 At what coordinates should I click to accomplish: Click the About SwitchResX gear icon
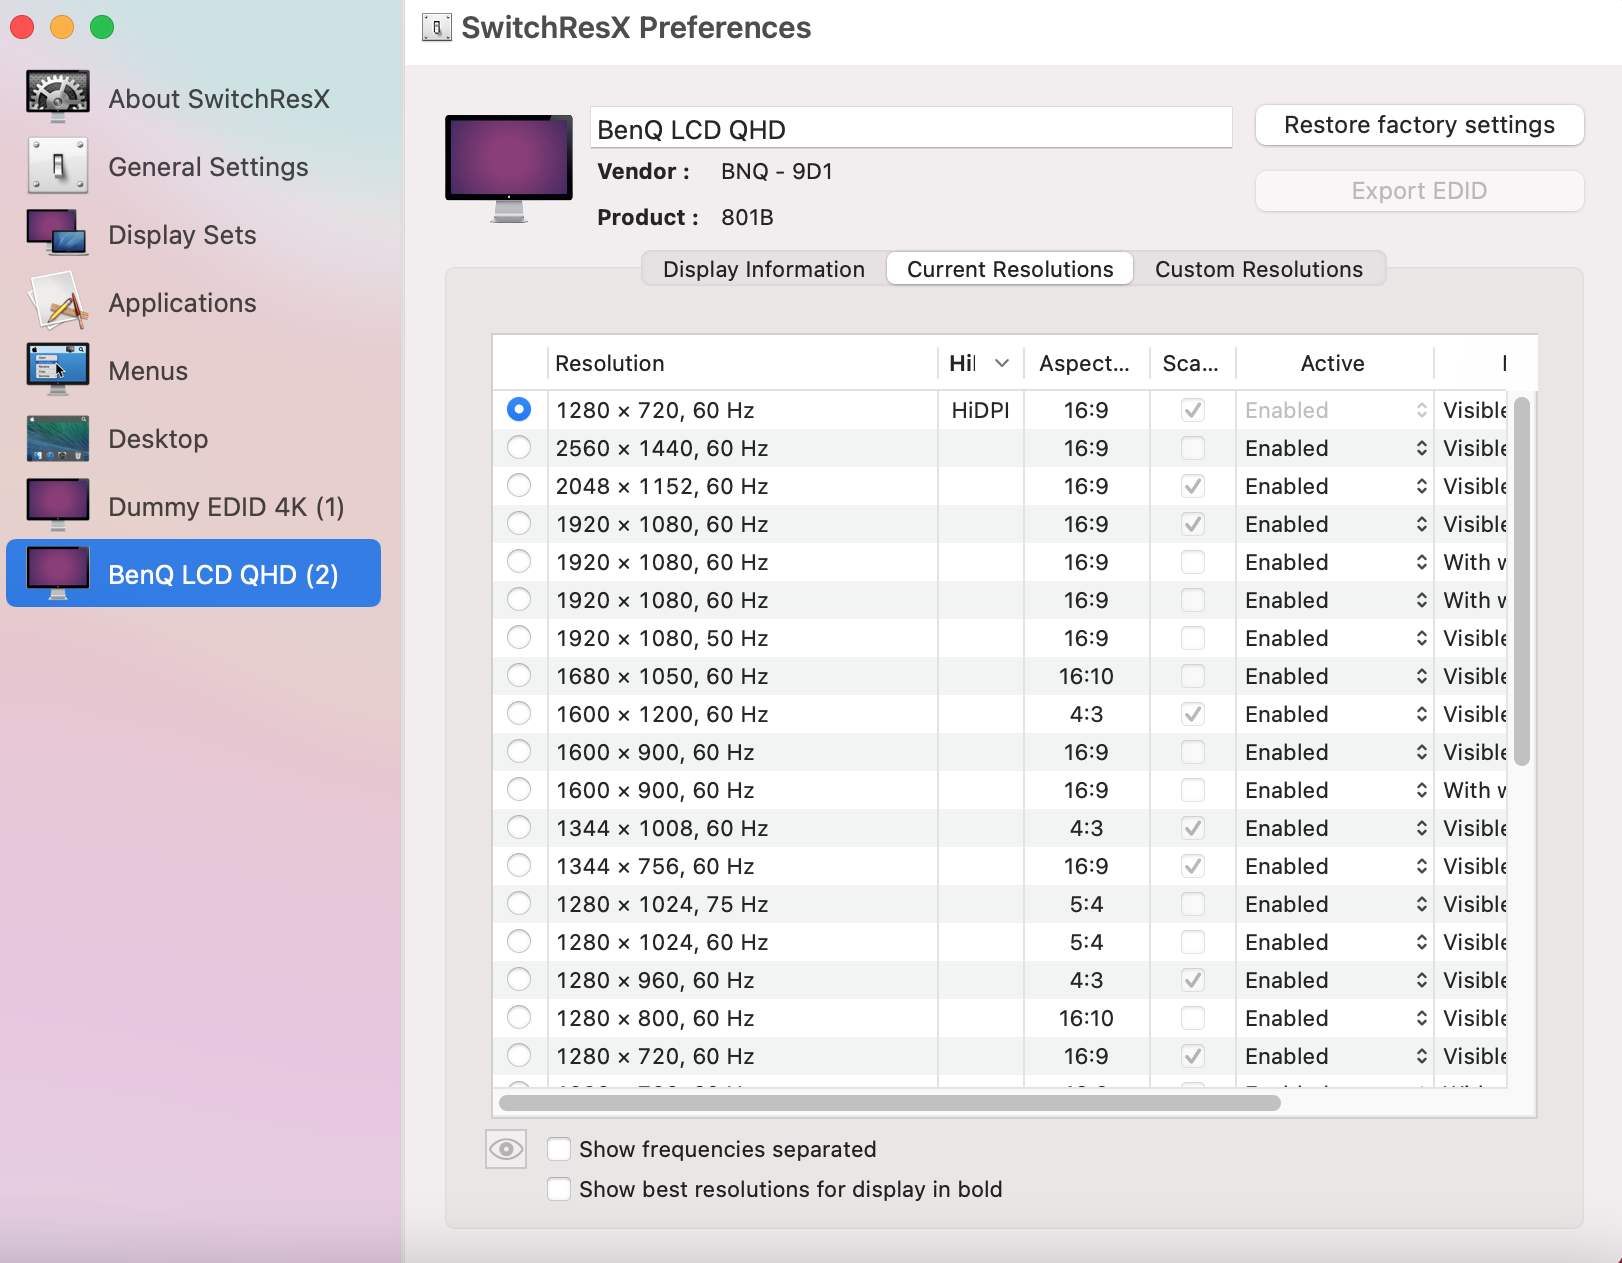[58, 97]
